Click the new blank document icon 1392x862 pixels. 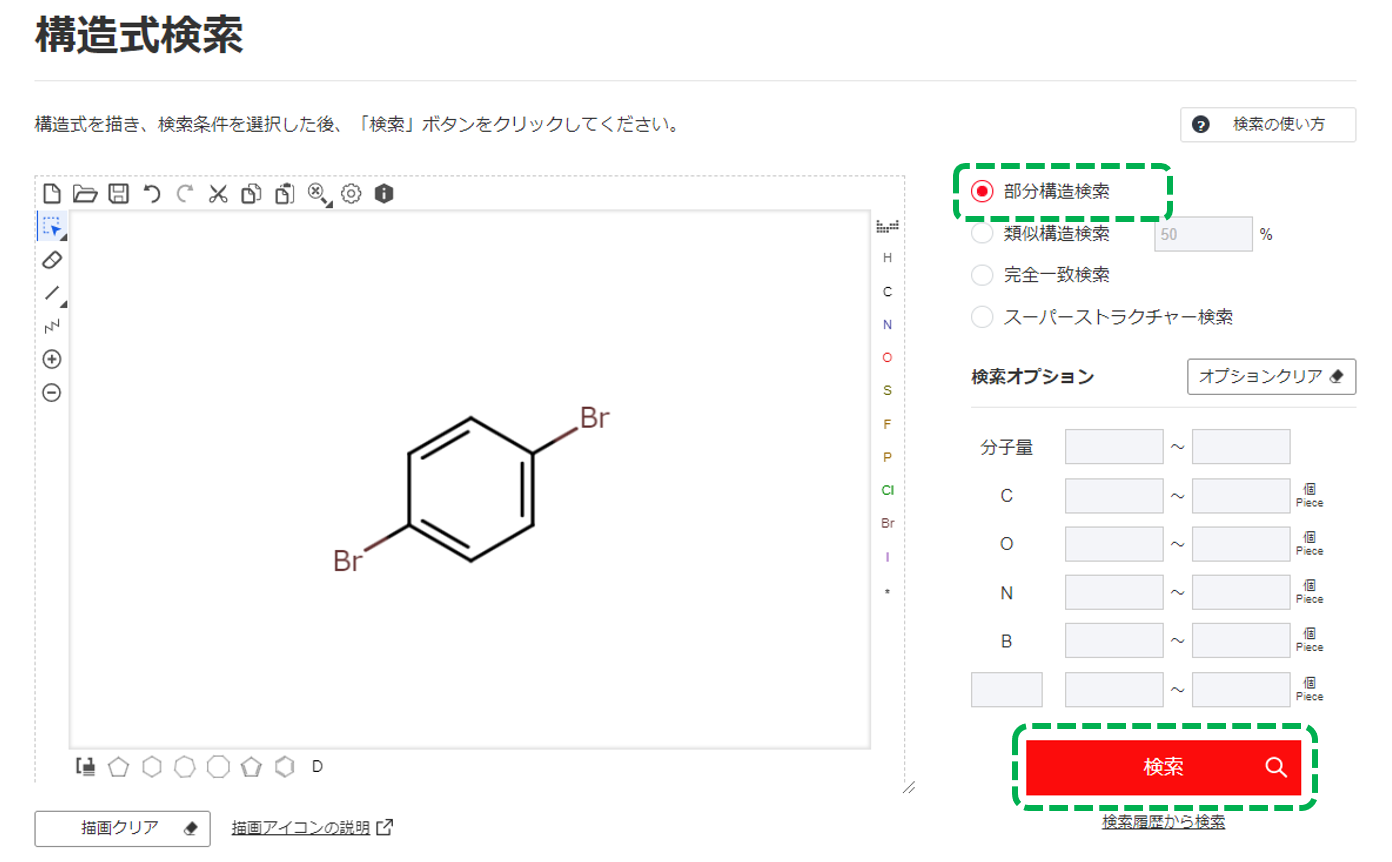click(52, 194)
